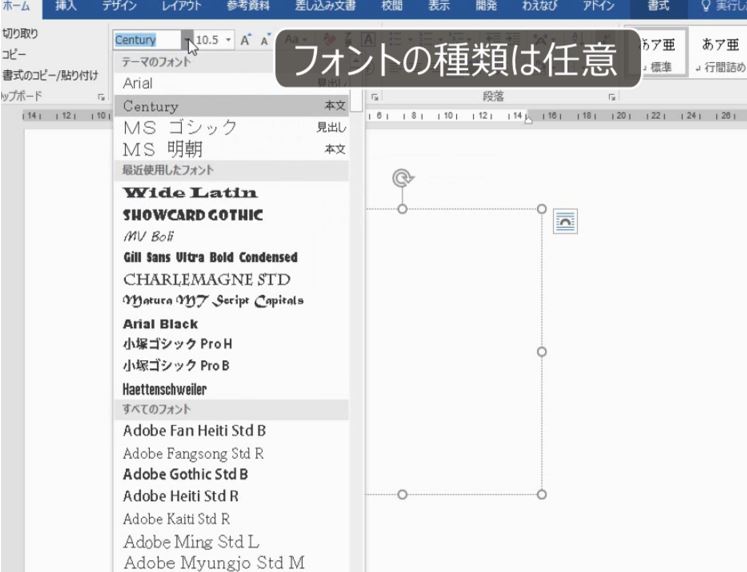The height and width of the screenshot is (572, 747).
Task: Click the 切り取り (cut) button
Action: pos(20,33)
